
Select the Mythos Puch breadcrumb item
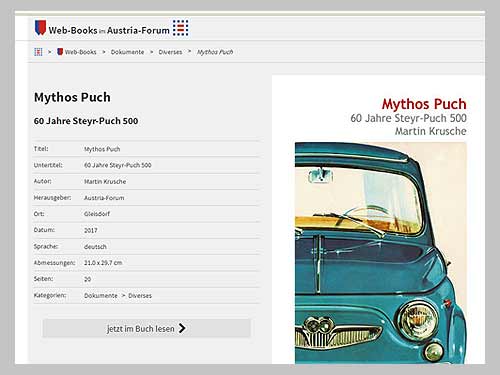click(x=215, y=52)
